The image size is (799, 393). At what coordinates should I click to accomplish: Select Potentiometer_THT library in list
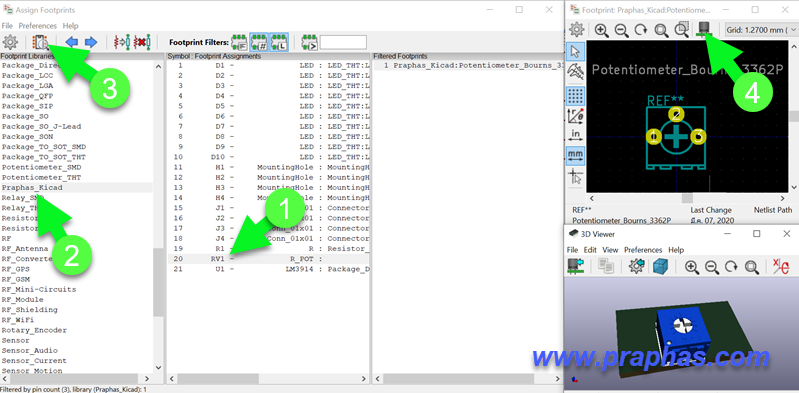tap(41, 177)
